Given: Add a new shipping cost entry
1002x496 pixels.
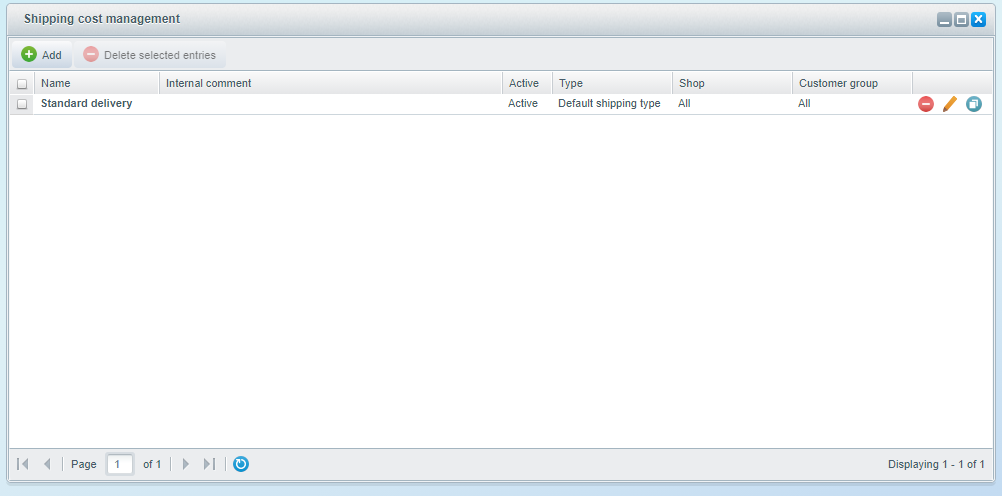Looking at the screenshot, I should tap(42, 55).
